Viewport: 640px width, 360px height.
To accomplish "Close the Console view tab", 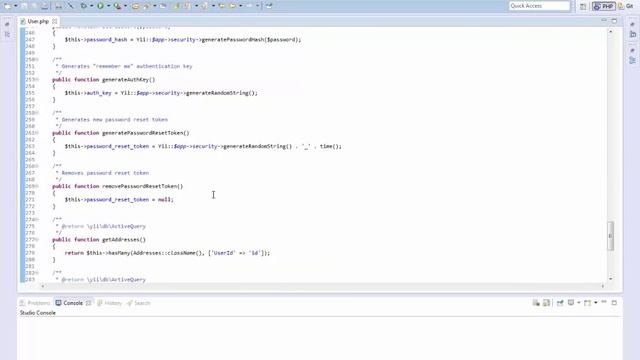I will (x=89, y=303).
